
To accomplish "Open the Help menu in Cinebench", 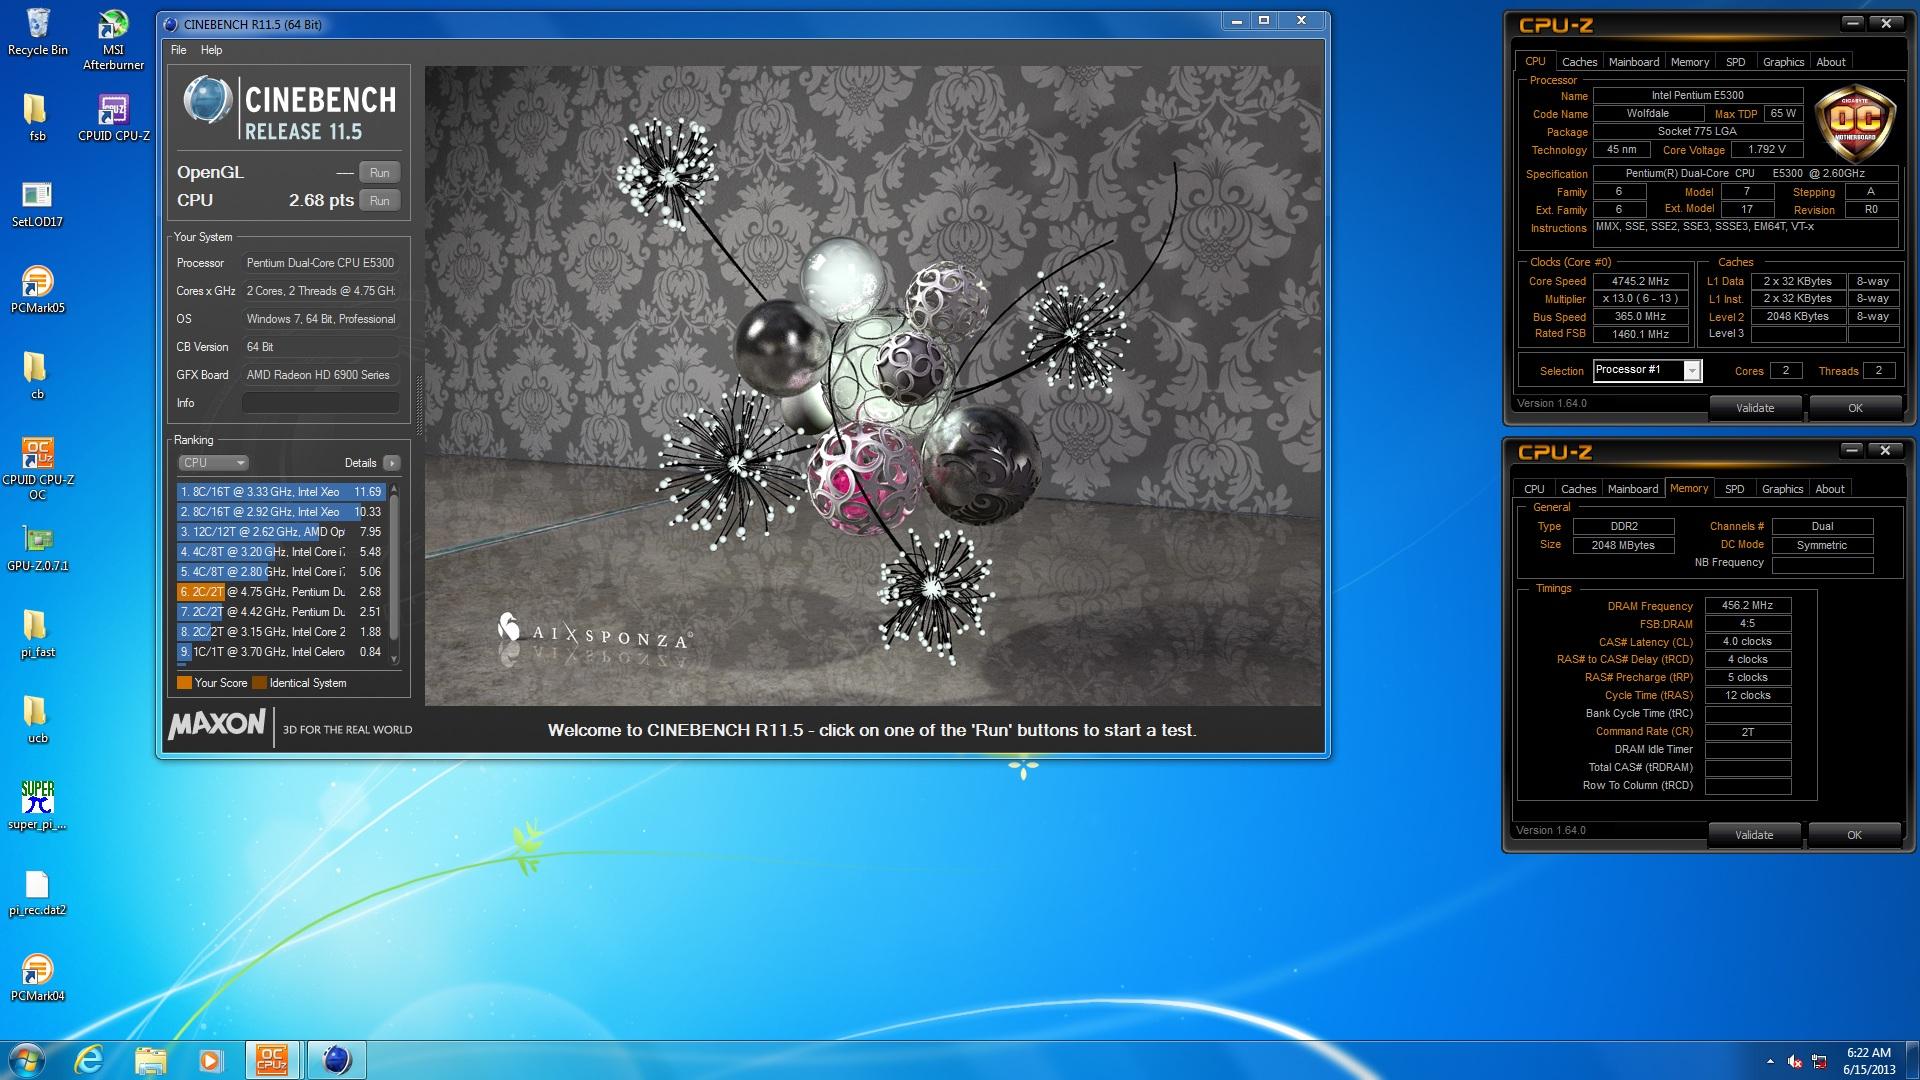I will (211, 50).
